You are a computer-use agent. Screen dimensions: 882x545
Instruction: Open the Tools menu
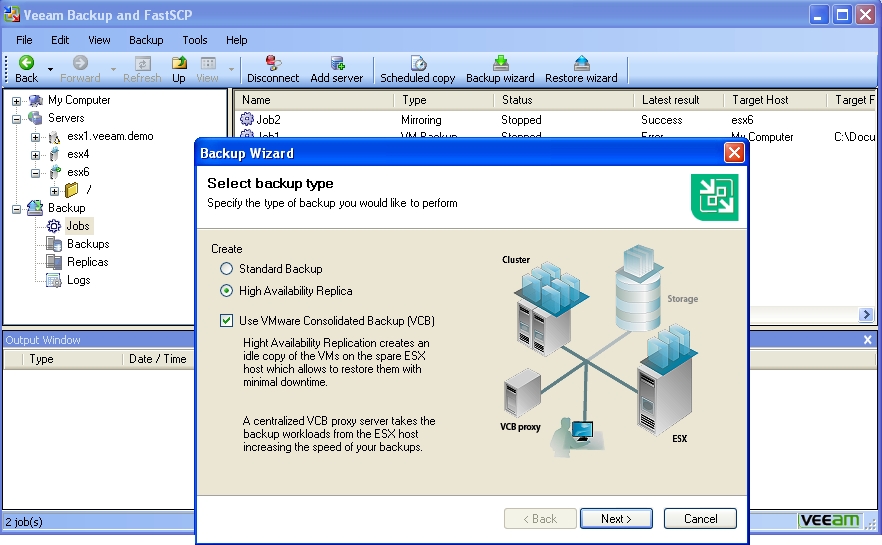click(x=195, y=40)
